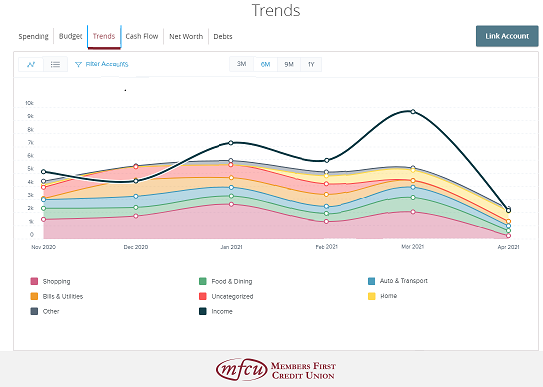Select Income data point for Mar 2021
This screenshot has width=543, height=387.
[413, 111]
